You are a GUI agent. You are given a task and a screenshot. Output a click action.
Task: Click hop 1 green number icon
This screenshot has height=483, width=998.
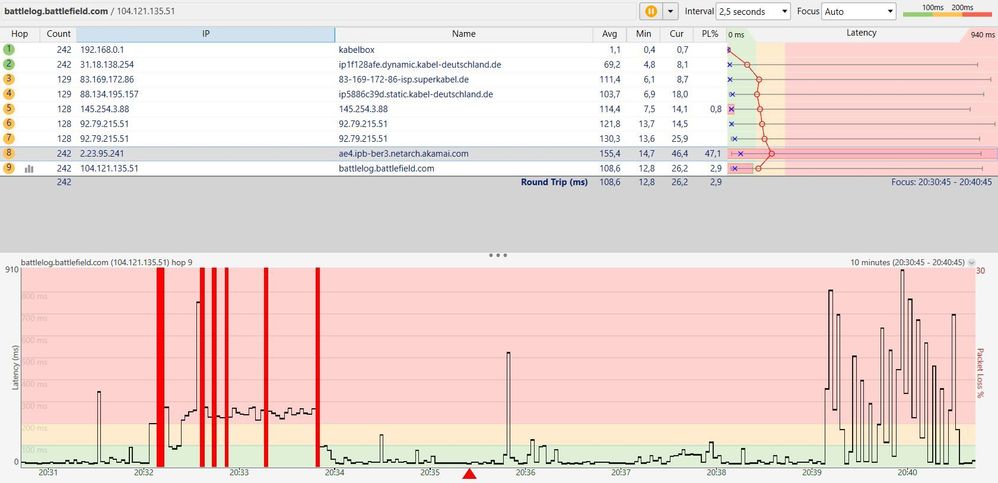point(8,50)
